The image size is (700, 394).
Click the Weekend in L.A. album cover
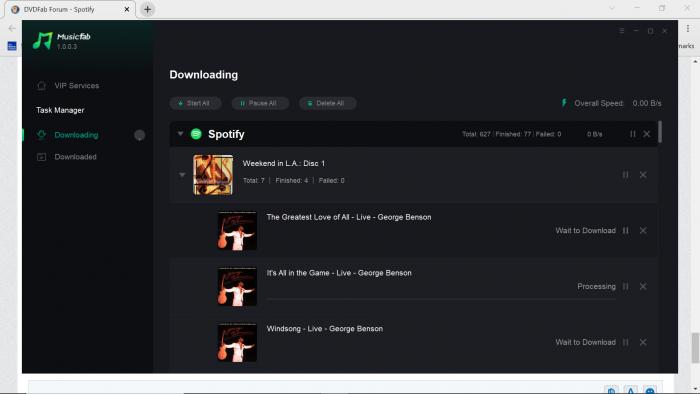(213, 174)
